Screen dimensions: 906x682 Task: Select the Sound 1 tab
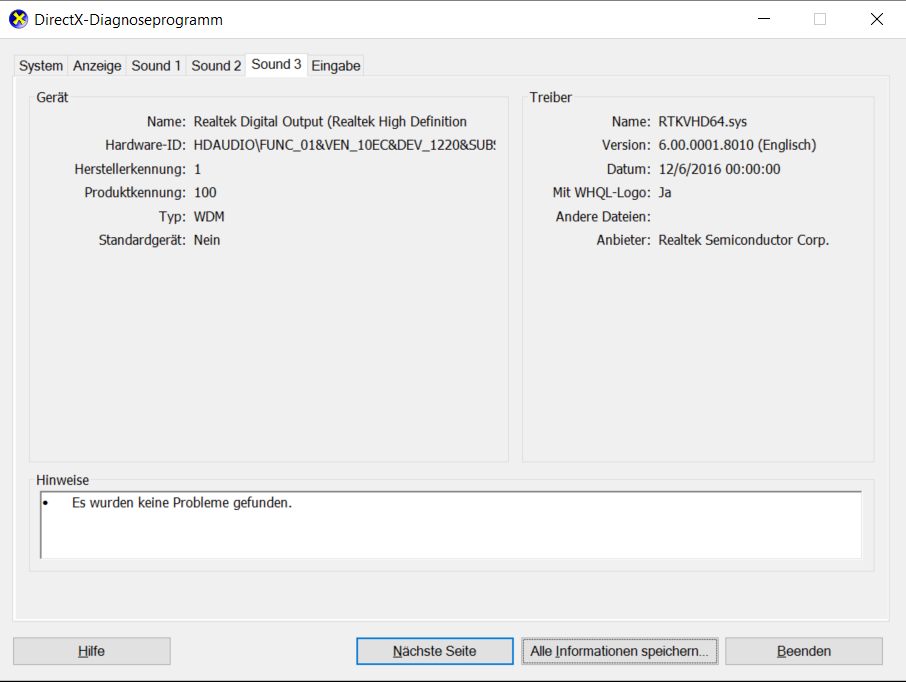pyautogui.click(x=157, y=66)
